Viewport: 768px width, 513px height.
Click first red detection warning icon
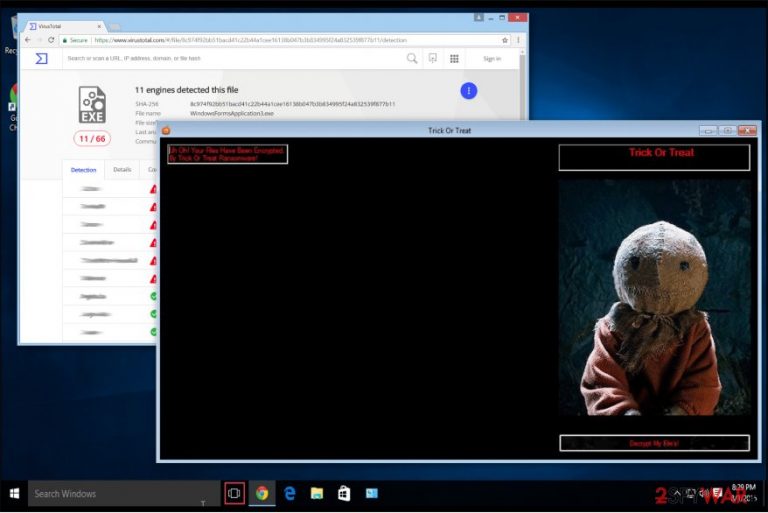(153, 189)
